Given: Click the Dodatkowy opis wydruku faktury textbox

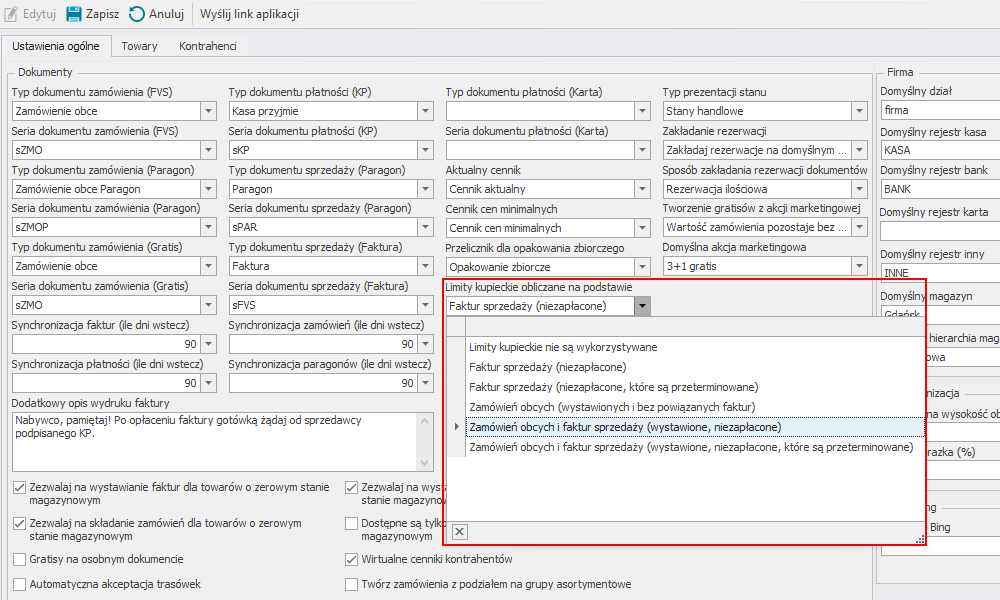Looking at the screenshot, I should click(213, 440).
